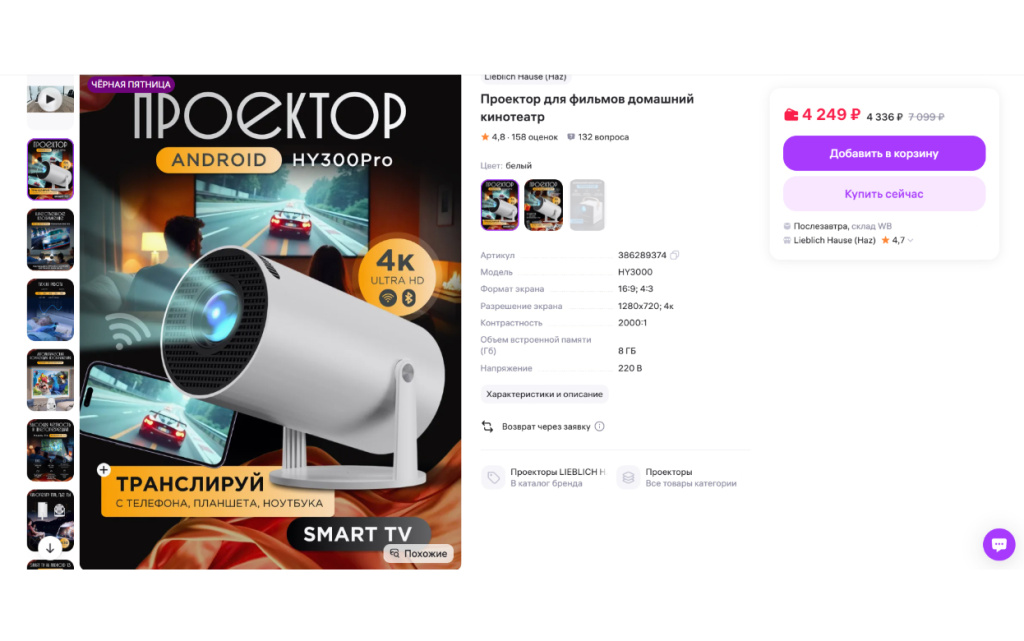Open the chat support bubble
The image size is (1024, 641).
click(x=999, y=544)
